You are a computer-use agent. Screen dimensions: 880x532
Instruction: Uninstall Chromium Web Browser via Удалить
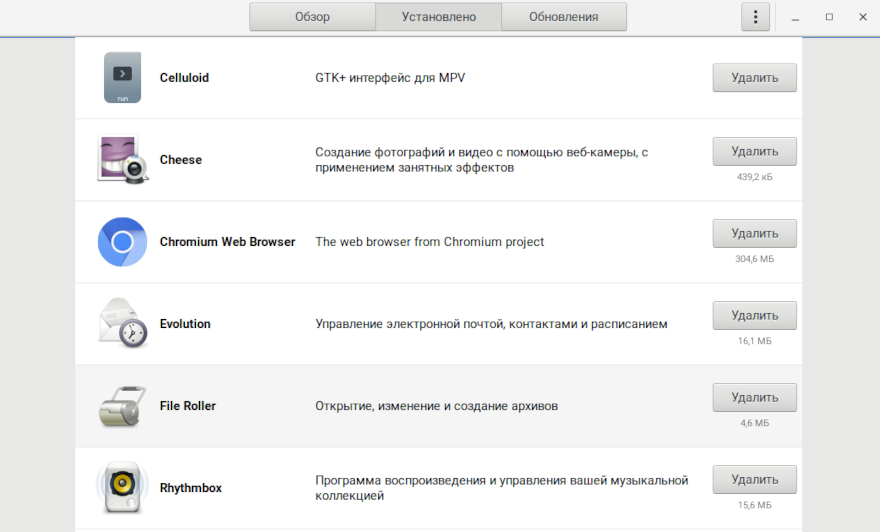point(754,234)
